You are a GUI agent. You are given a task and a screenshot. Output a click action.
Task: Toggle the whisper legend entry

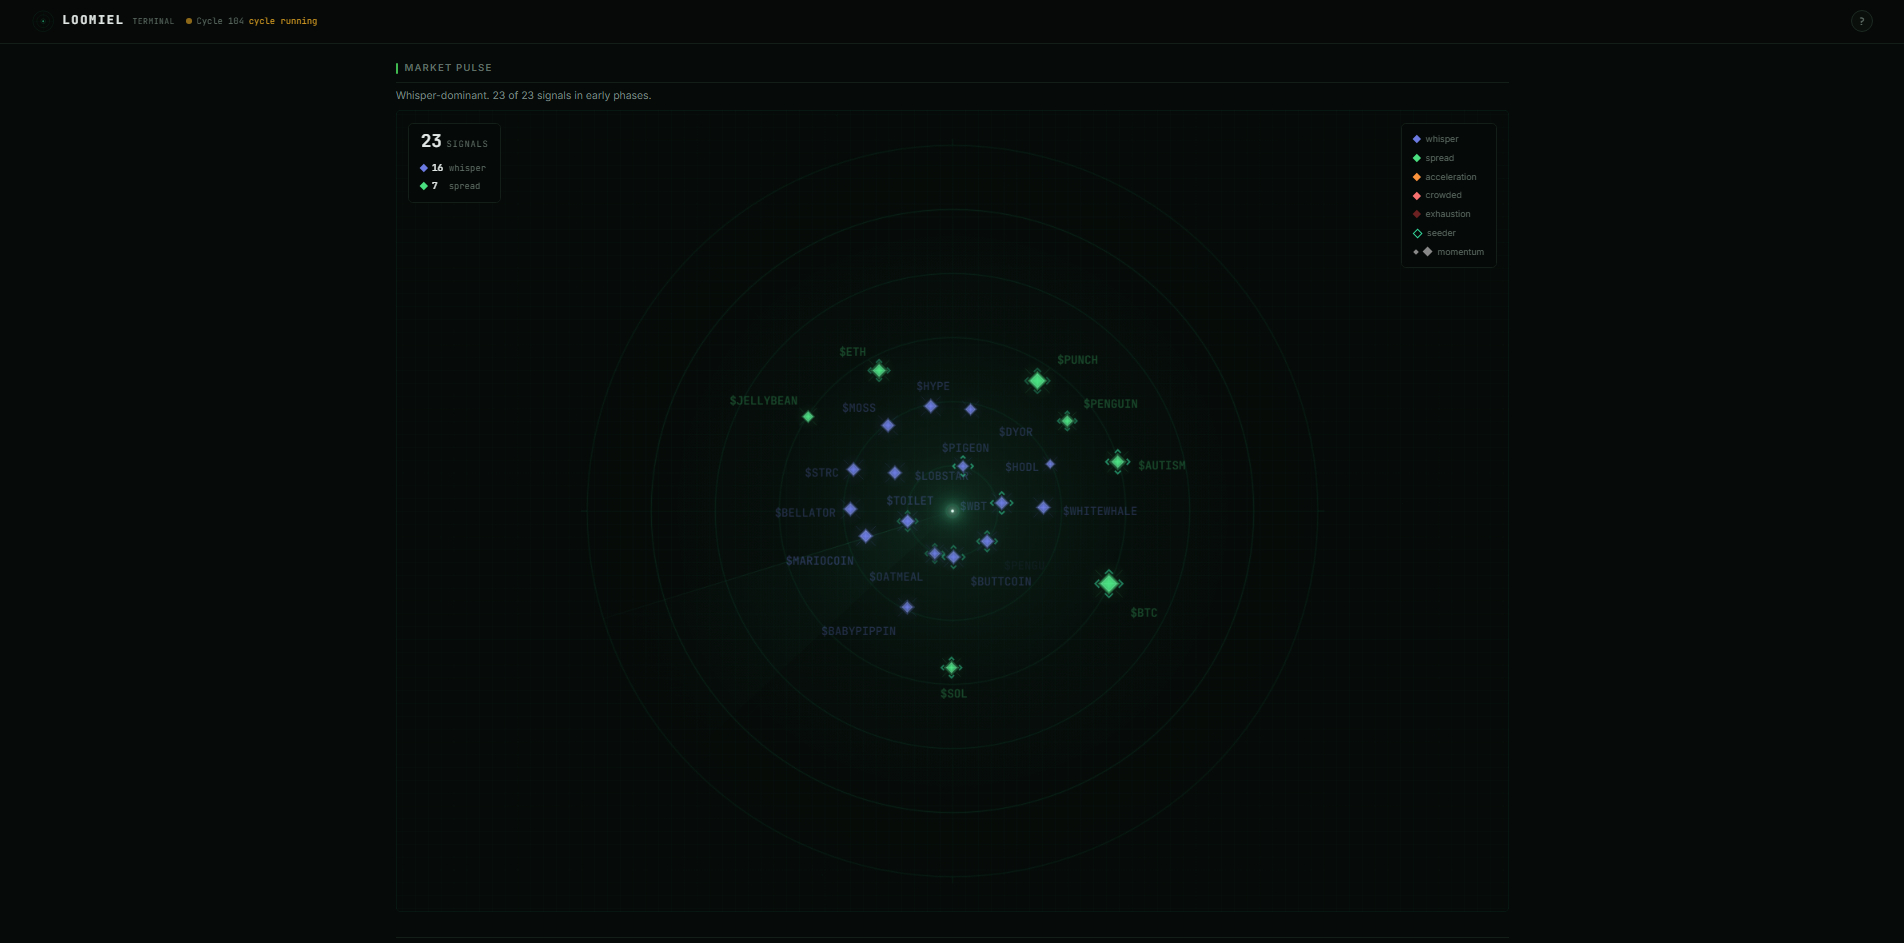pos(1437,139)
